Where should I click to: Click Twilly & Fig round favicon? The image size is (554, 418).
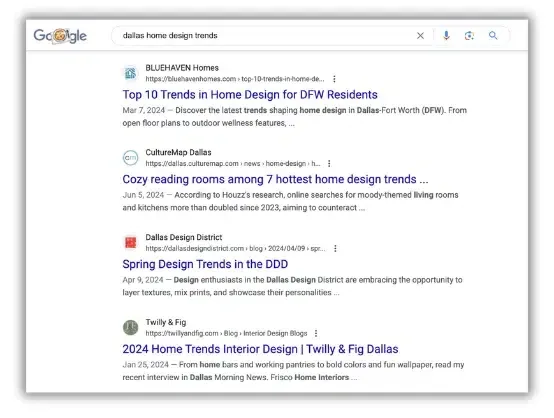[x=130, y=327]
